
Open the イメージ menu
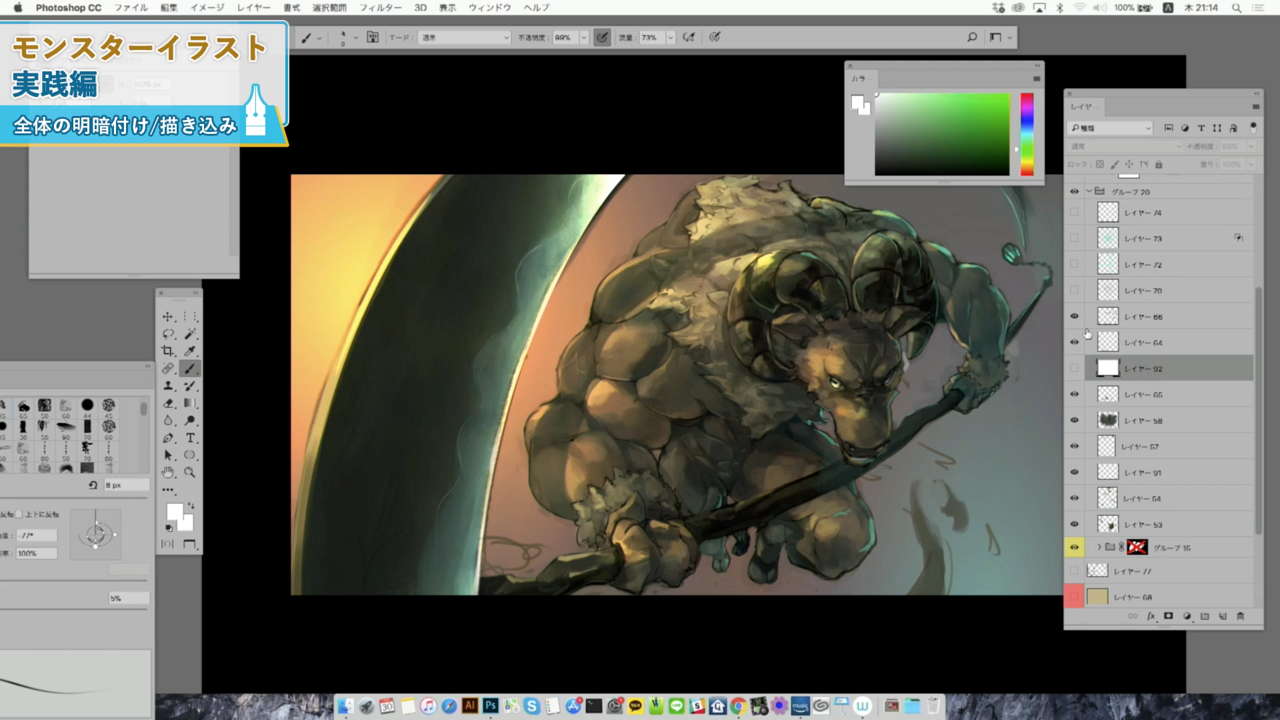click(x=207, y=7)
